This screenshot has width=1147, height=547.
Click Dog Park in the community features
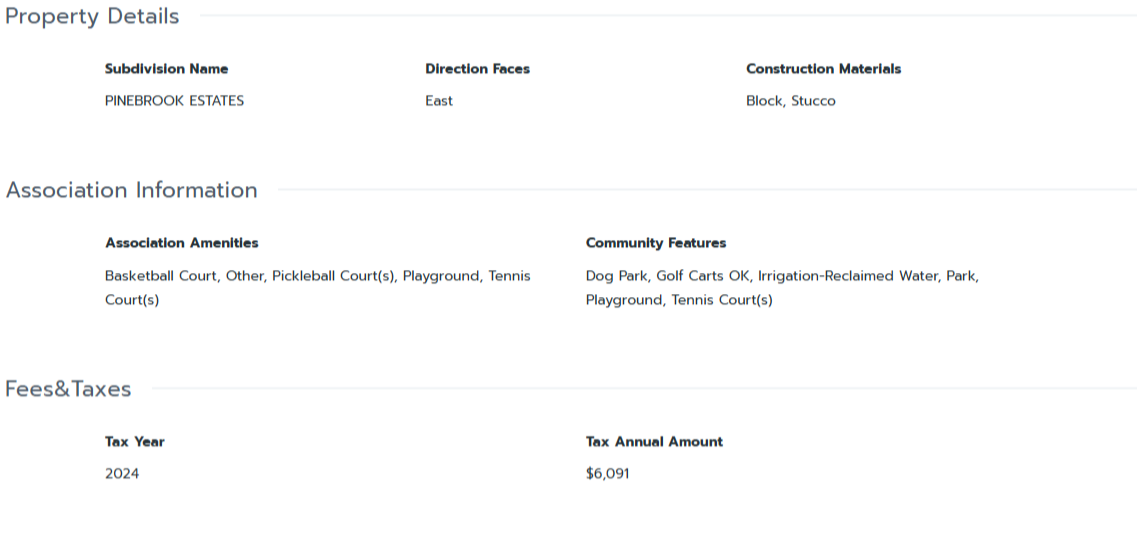click(616, 276)
